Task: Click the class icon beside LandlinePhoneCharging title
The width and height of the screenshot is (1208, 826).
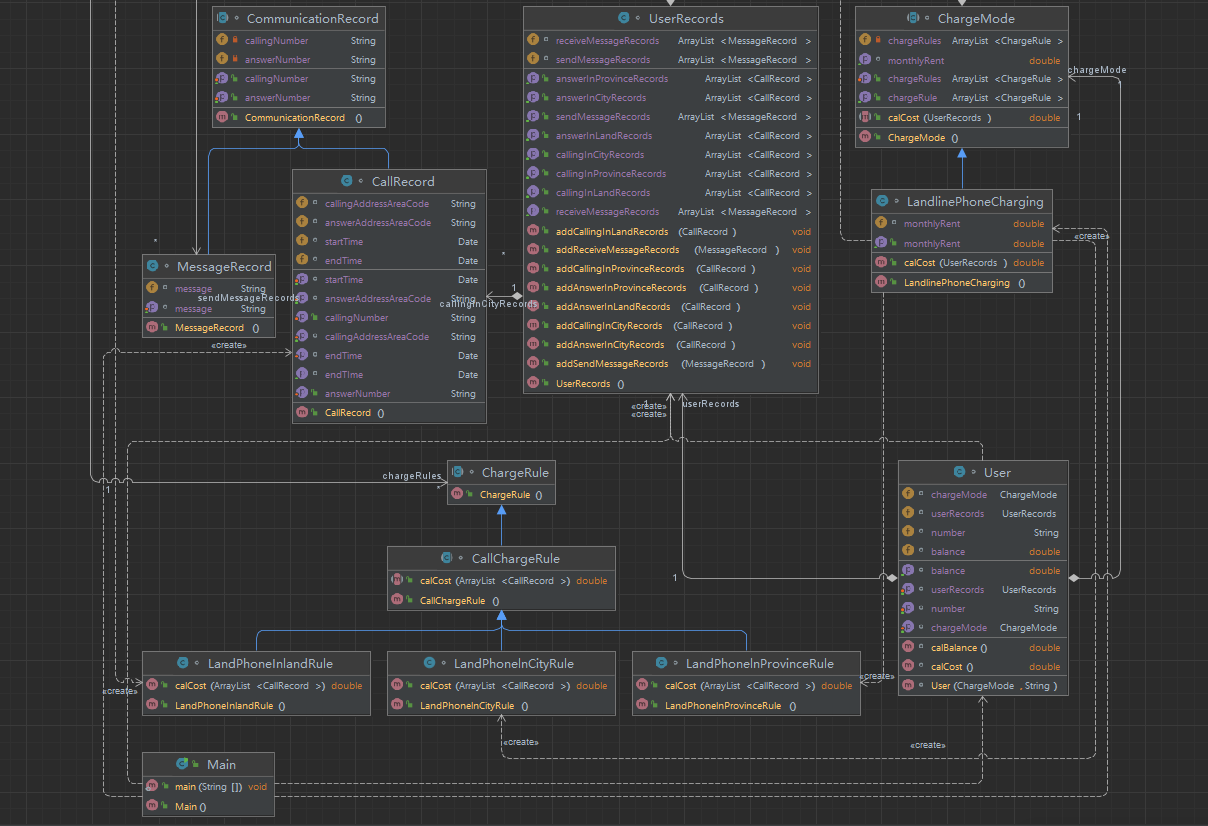Action: (883, 201)
